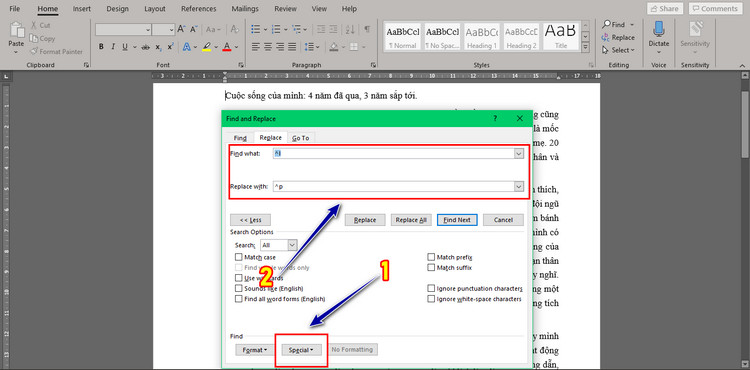Click the Copy icon
The height and width of the screenshot is (370, 750).
click(x=33, y=38)
